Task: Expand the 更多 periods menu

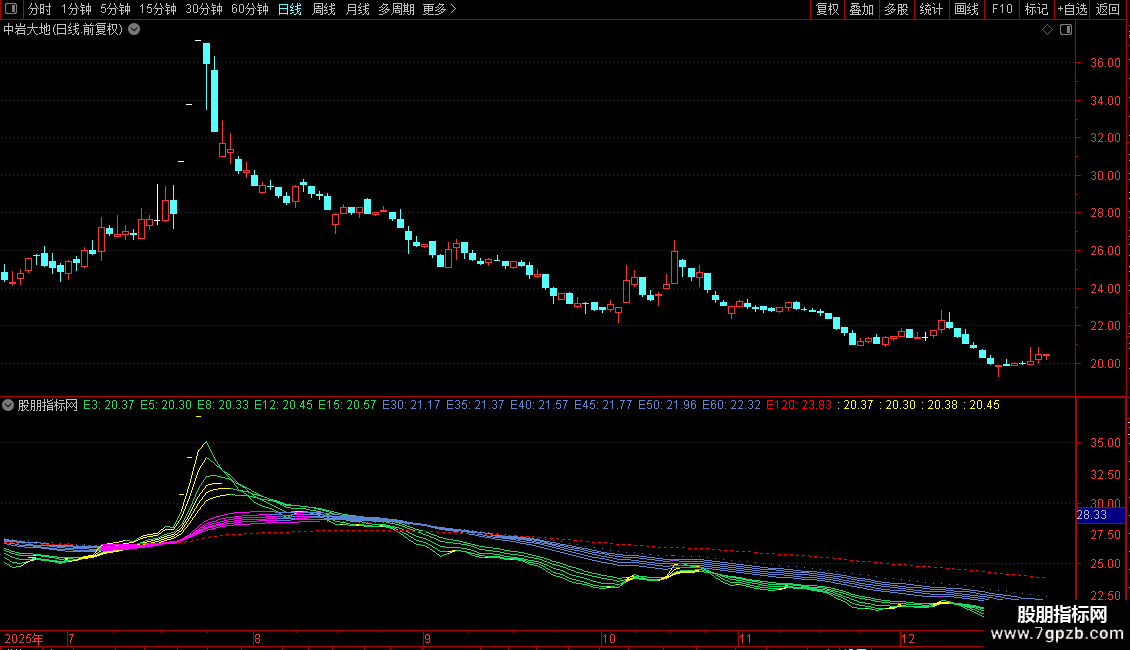Action: 440,9
